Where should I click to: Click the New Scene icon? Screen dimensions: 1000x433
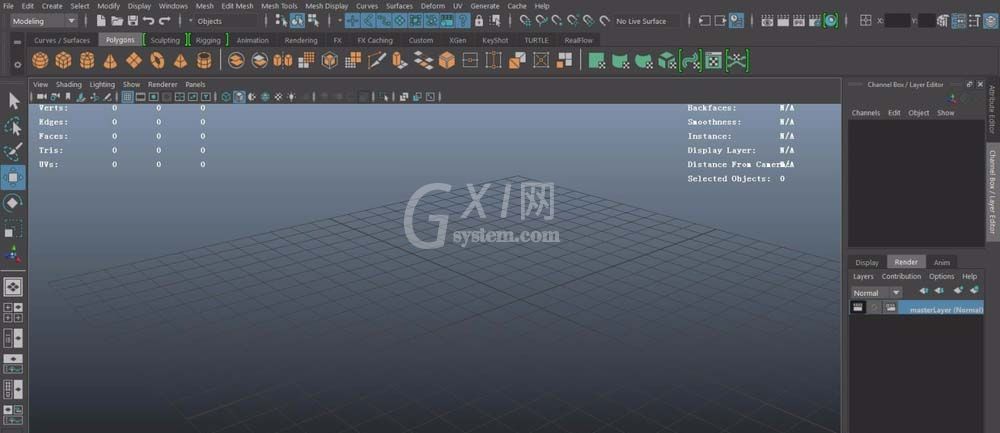[101, 20]
